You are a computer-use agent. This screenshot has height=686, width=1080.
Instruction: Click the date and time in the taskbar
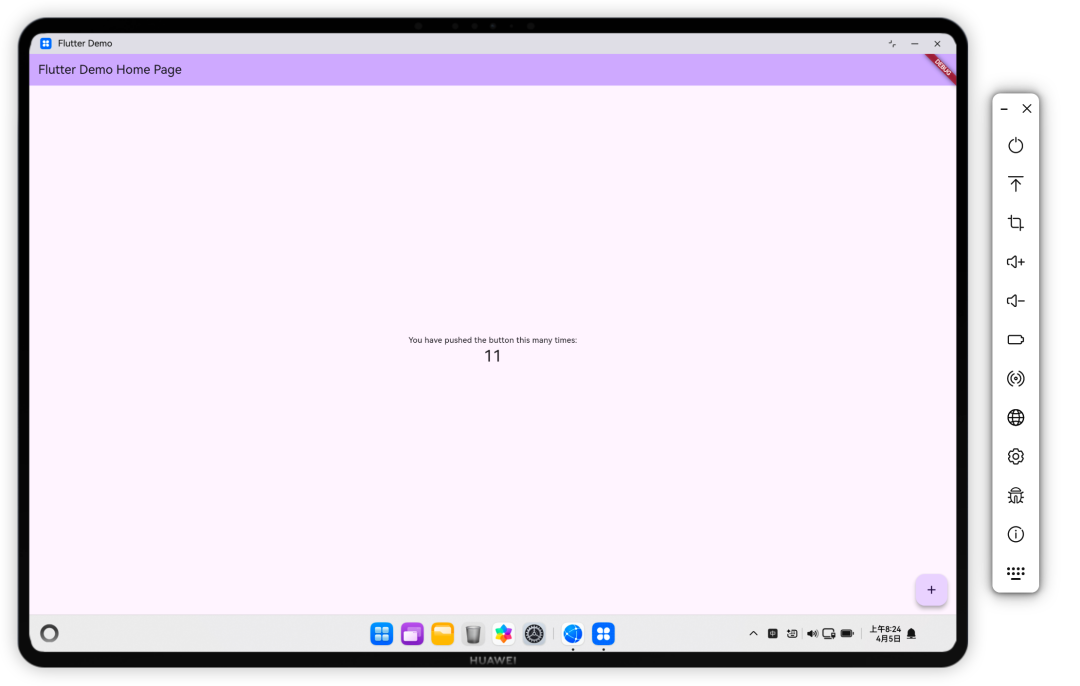885,633
